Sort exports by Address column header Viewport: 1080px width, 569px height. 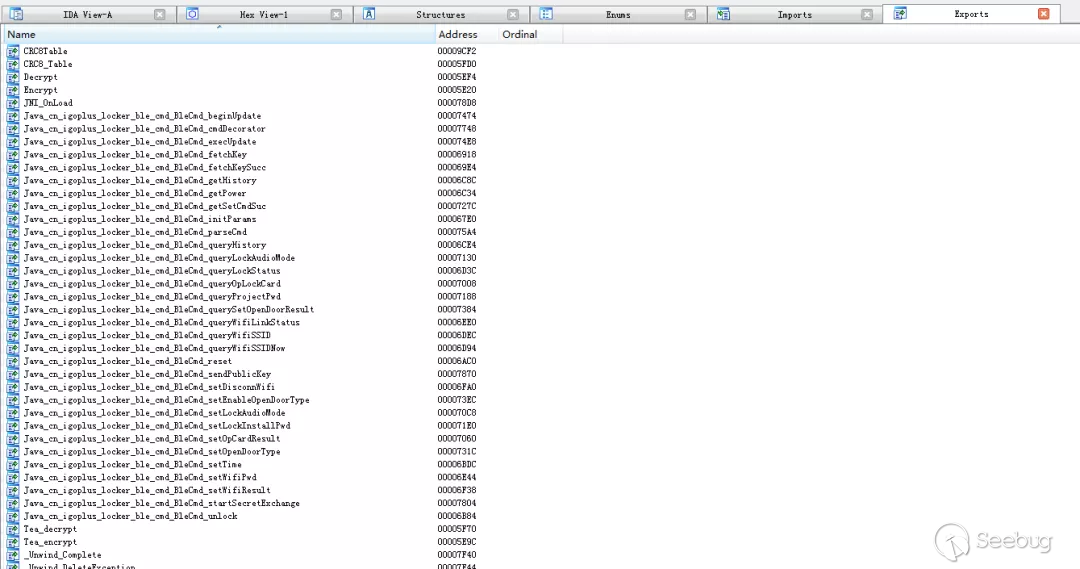[x=466, y=34]
